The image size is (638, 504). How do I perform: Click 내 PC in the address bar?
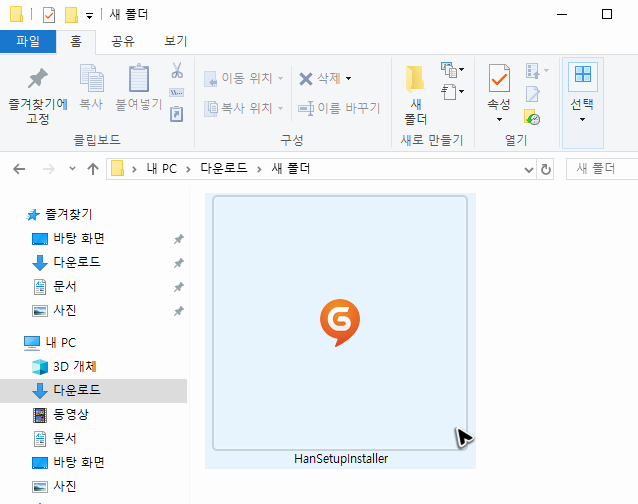(162, 169)
